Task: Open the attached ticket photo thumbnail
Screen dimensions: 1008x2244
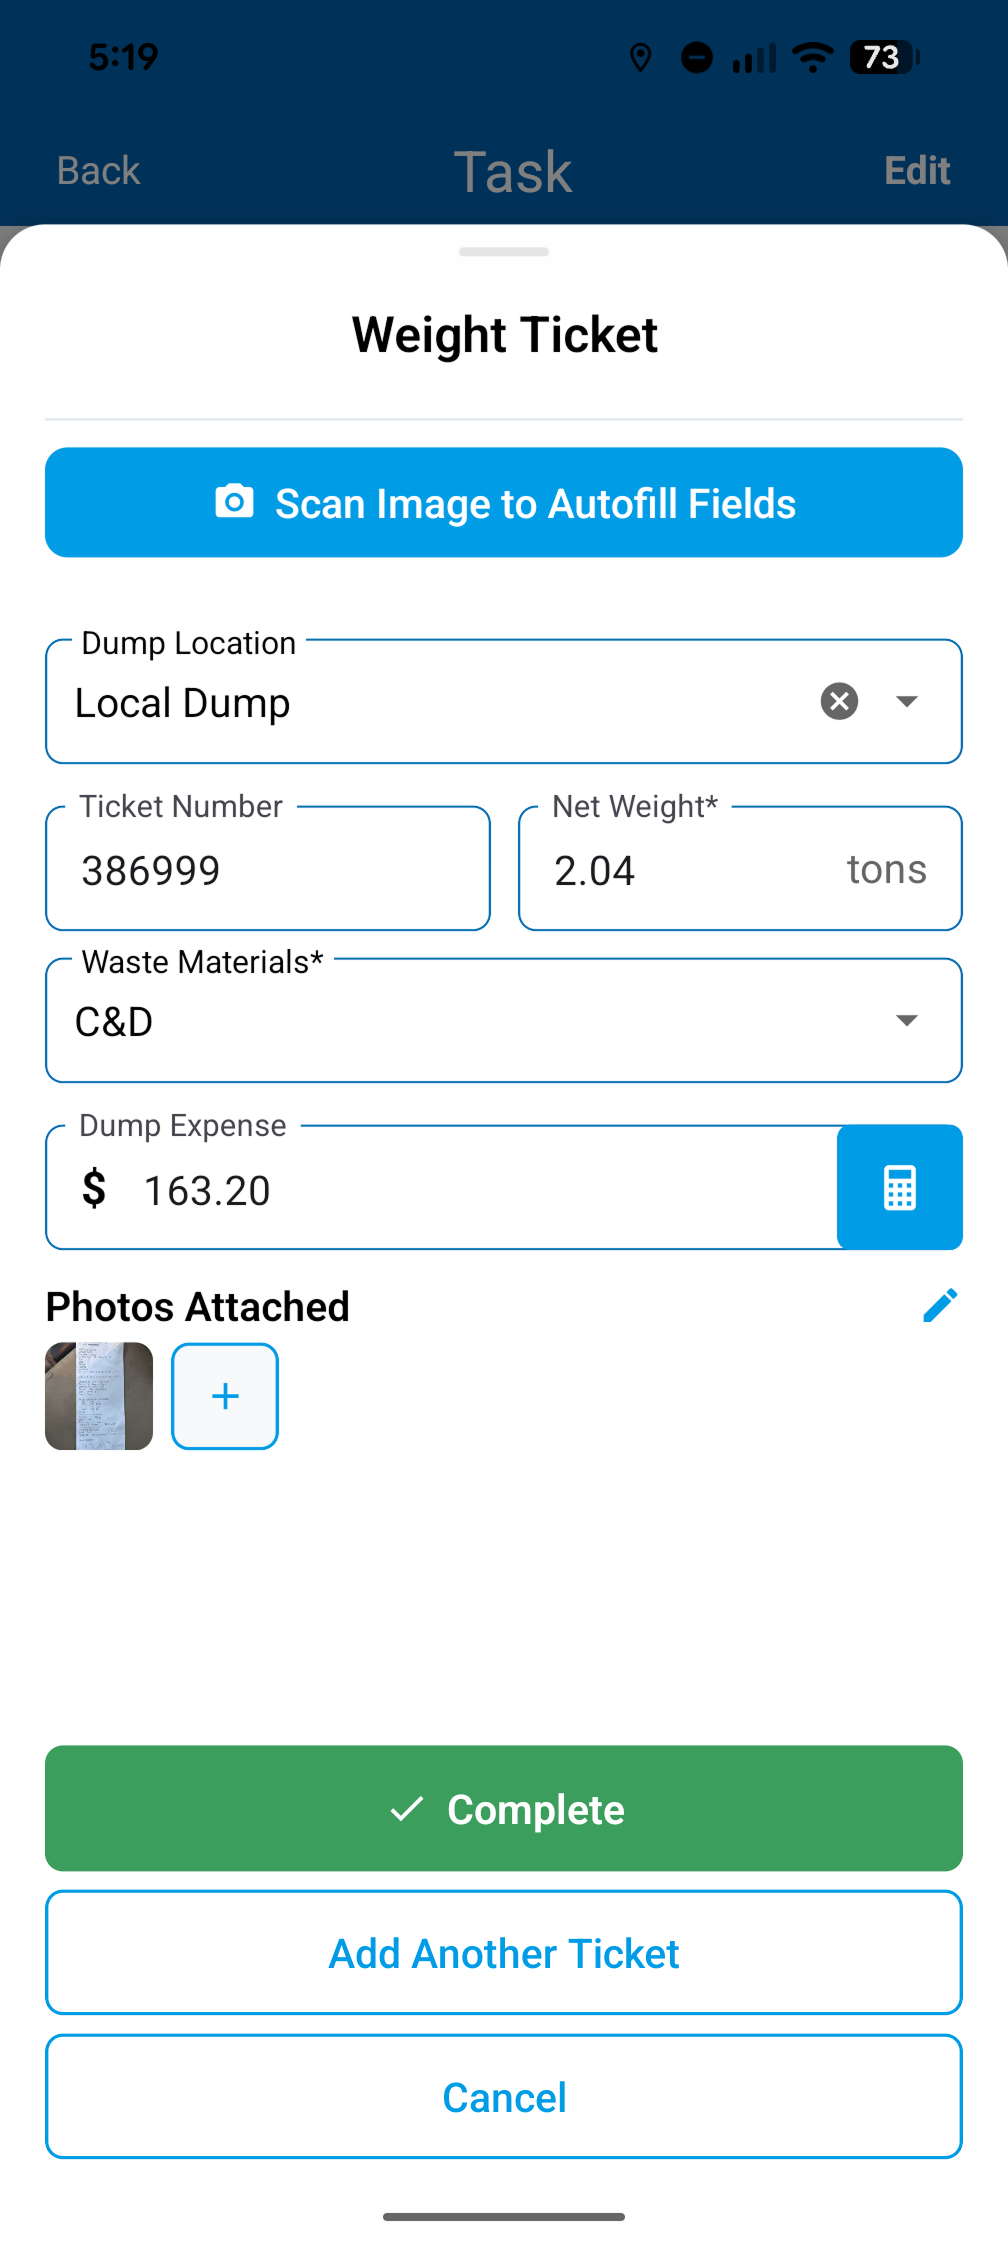Action: pyautogui.click(x=99, y=1396)
